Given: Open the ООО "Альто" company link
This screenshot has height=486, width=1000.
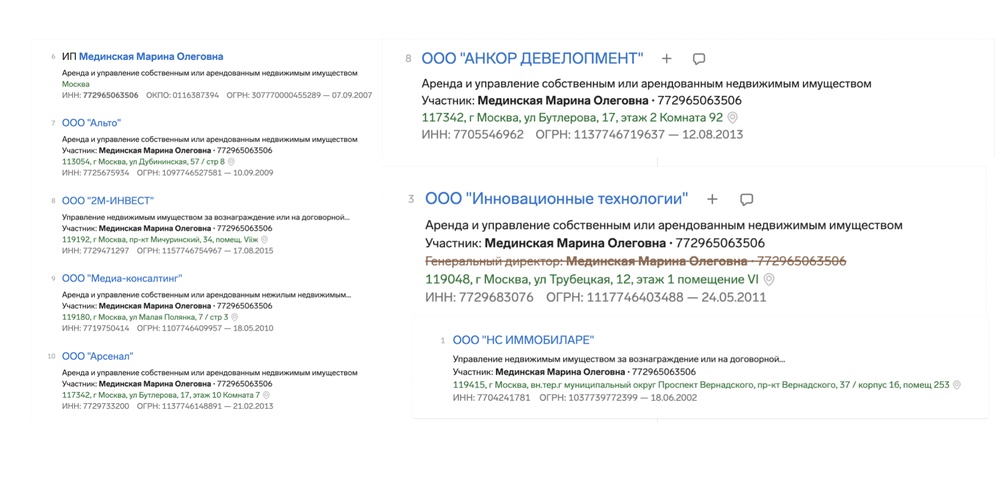Looking at the screenshot, I should (x=91, y=123).
